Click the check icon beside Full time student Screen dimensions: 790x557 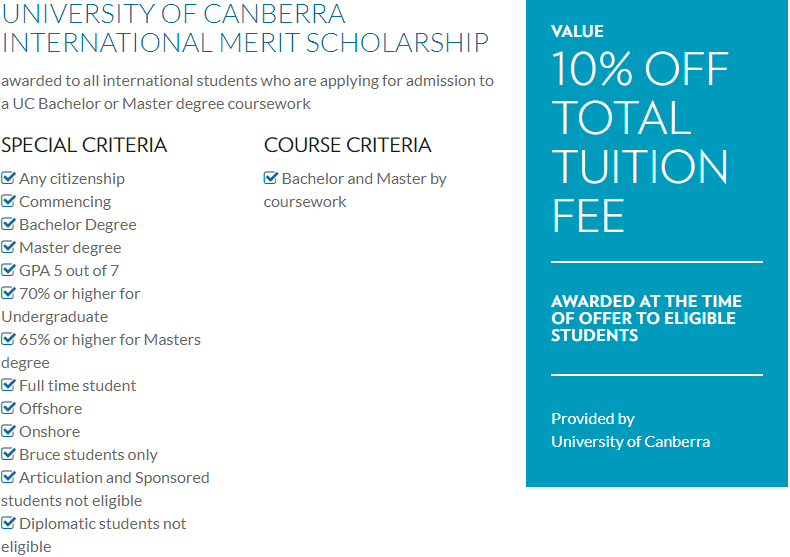coord(8,385)
